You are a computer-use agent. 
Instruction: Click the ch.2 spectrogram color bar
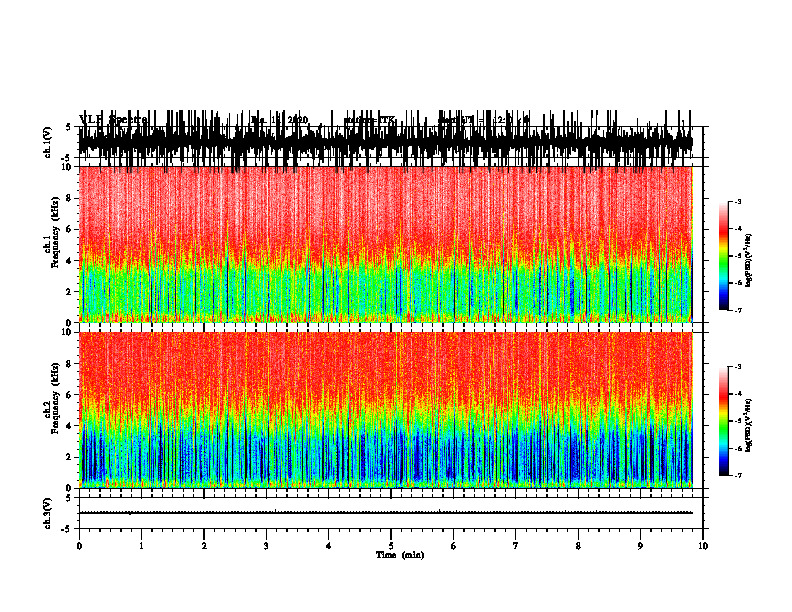(723, 421)
